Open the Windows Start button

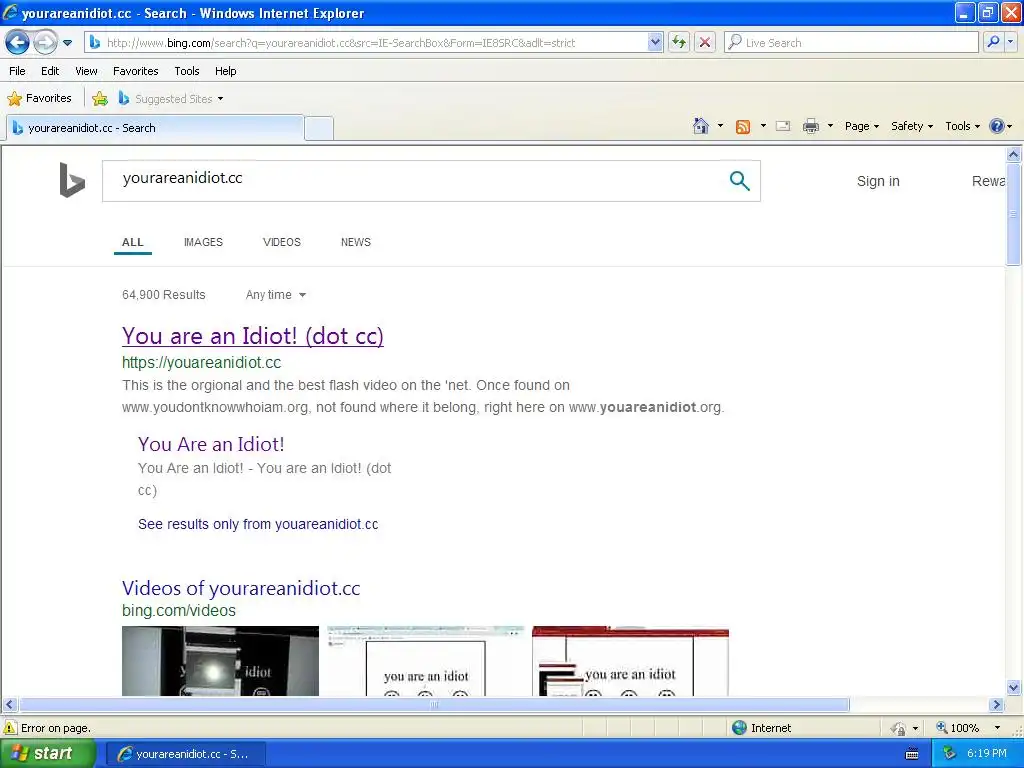[48, 754]
